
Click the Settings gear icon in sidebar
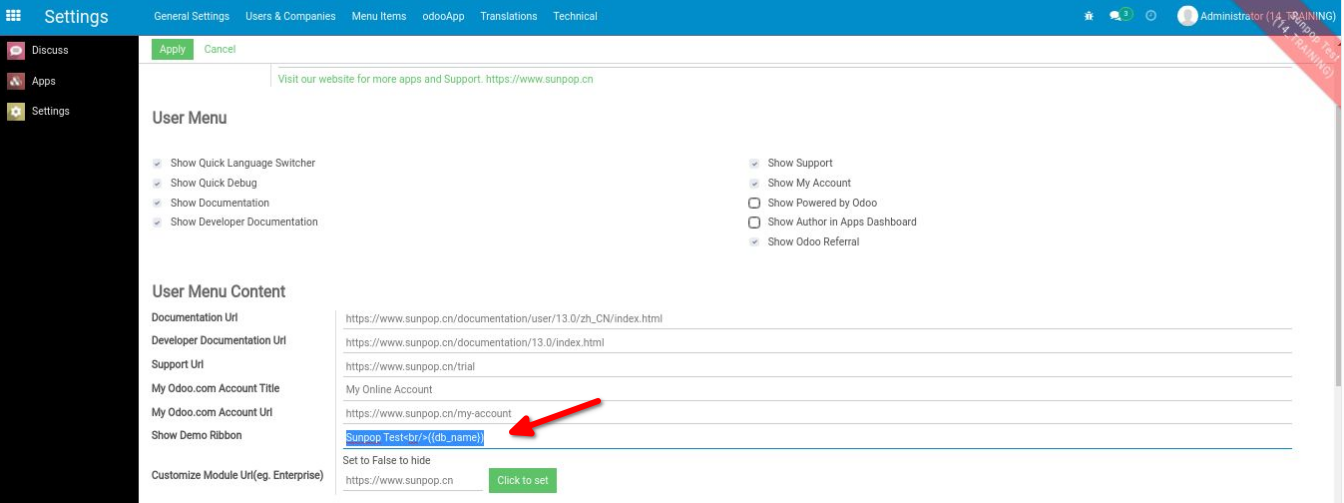tap(16, 111)
